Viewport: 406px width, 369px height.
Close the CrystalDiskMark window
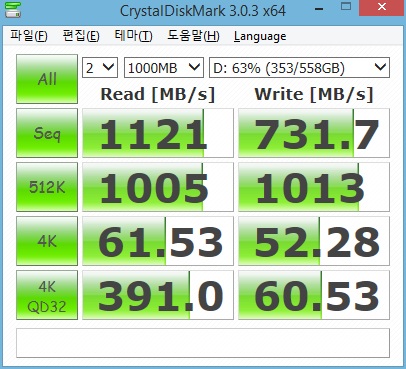click(x=382, y=7)
